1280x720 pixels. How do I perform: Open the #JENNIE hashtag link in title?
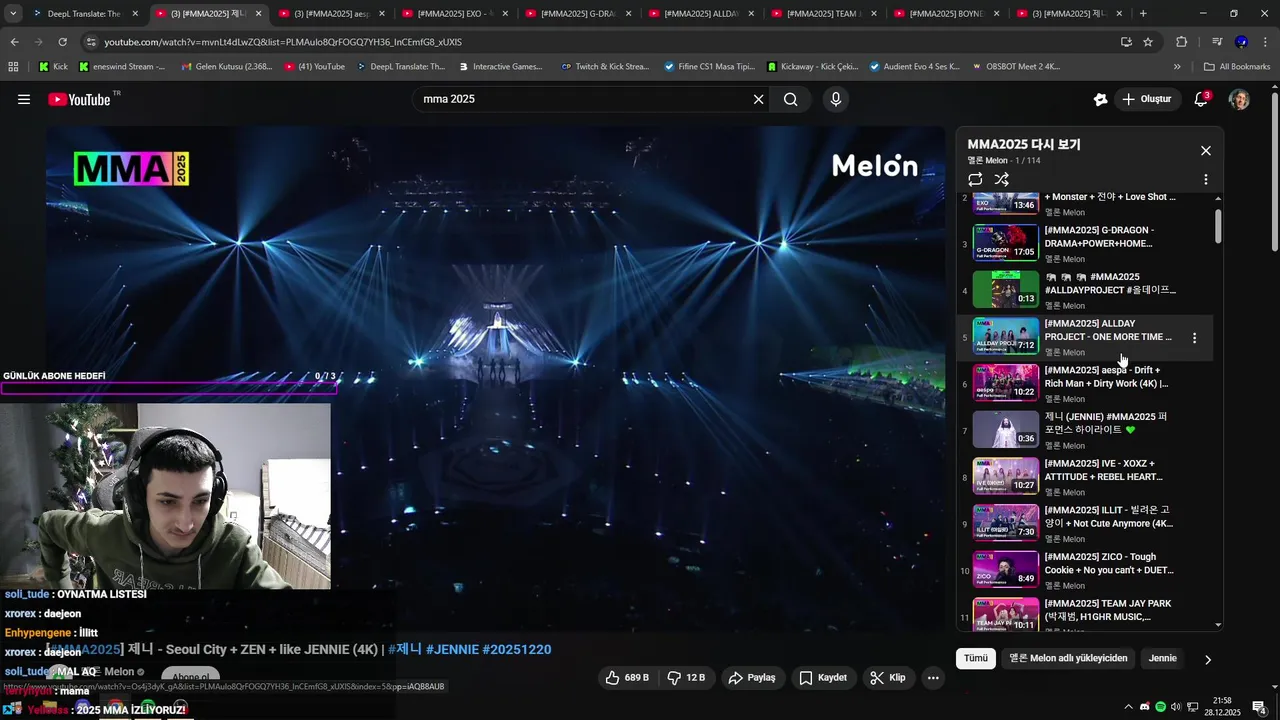(x=454, y=649)
